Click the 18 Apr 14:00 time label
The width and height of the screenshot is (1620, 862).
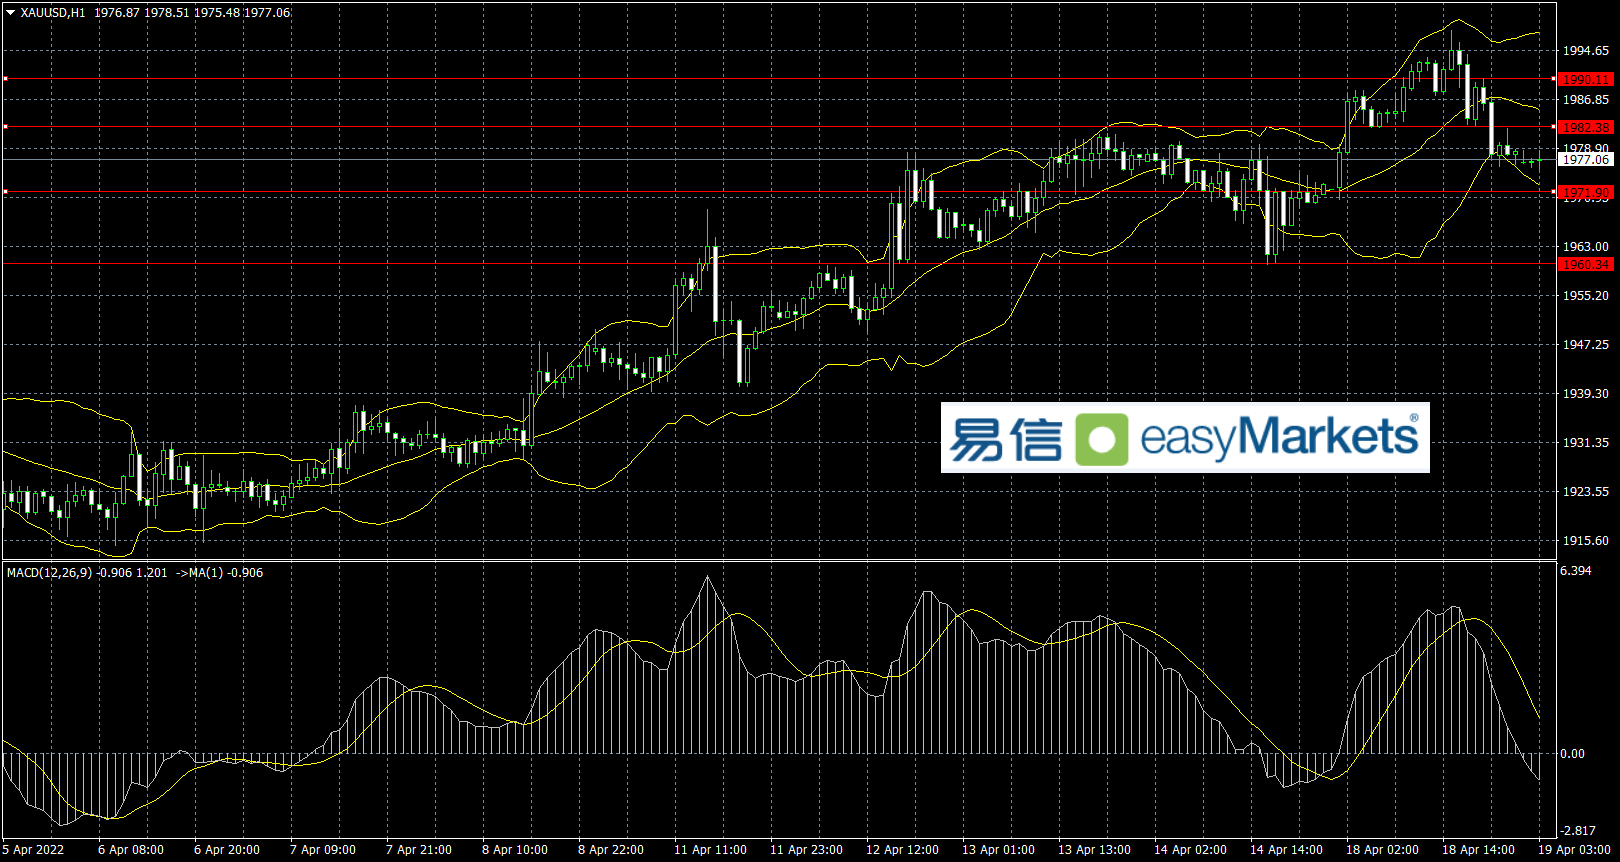[x=1478, y=850]
